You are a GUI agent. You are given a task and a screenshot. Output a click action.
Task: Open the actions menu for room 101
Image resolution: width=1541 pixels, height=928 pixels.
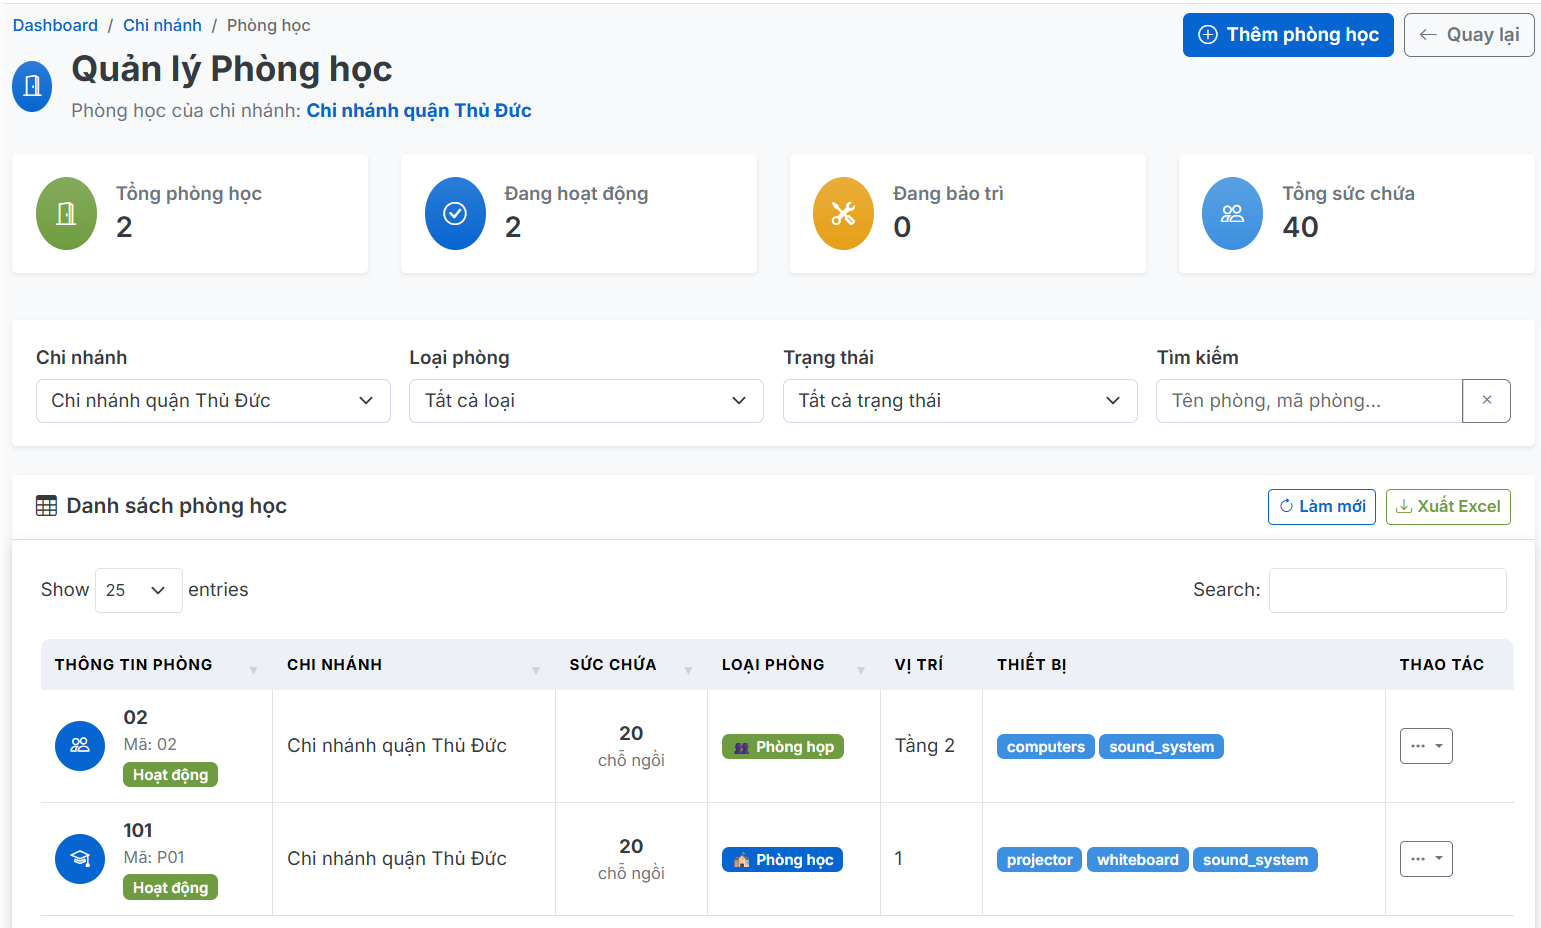click(x=1426, y=859)
